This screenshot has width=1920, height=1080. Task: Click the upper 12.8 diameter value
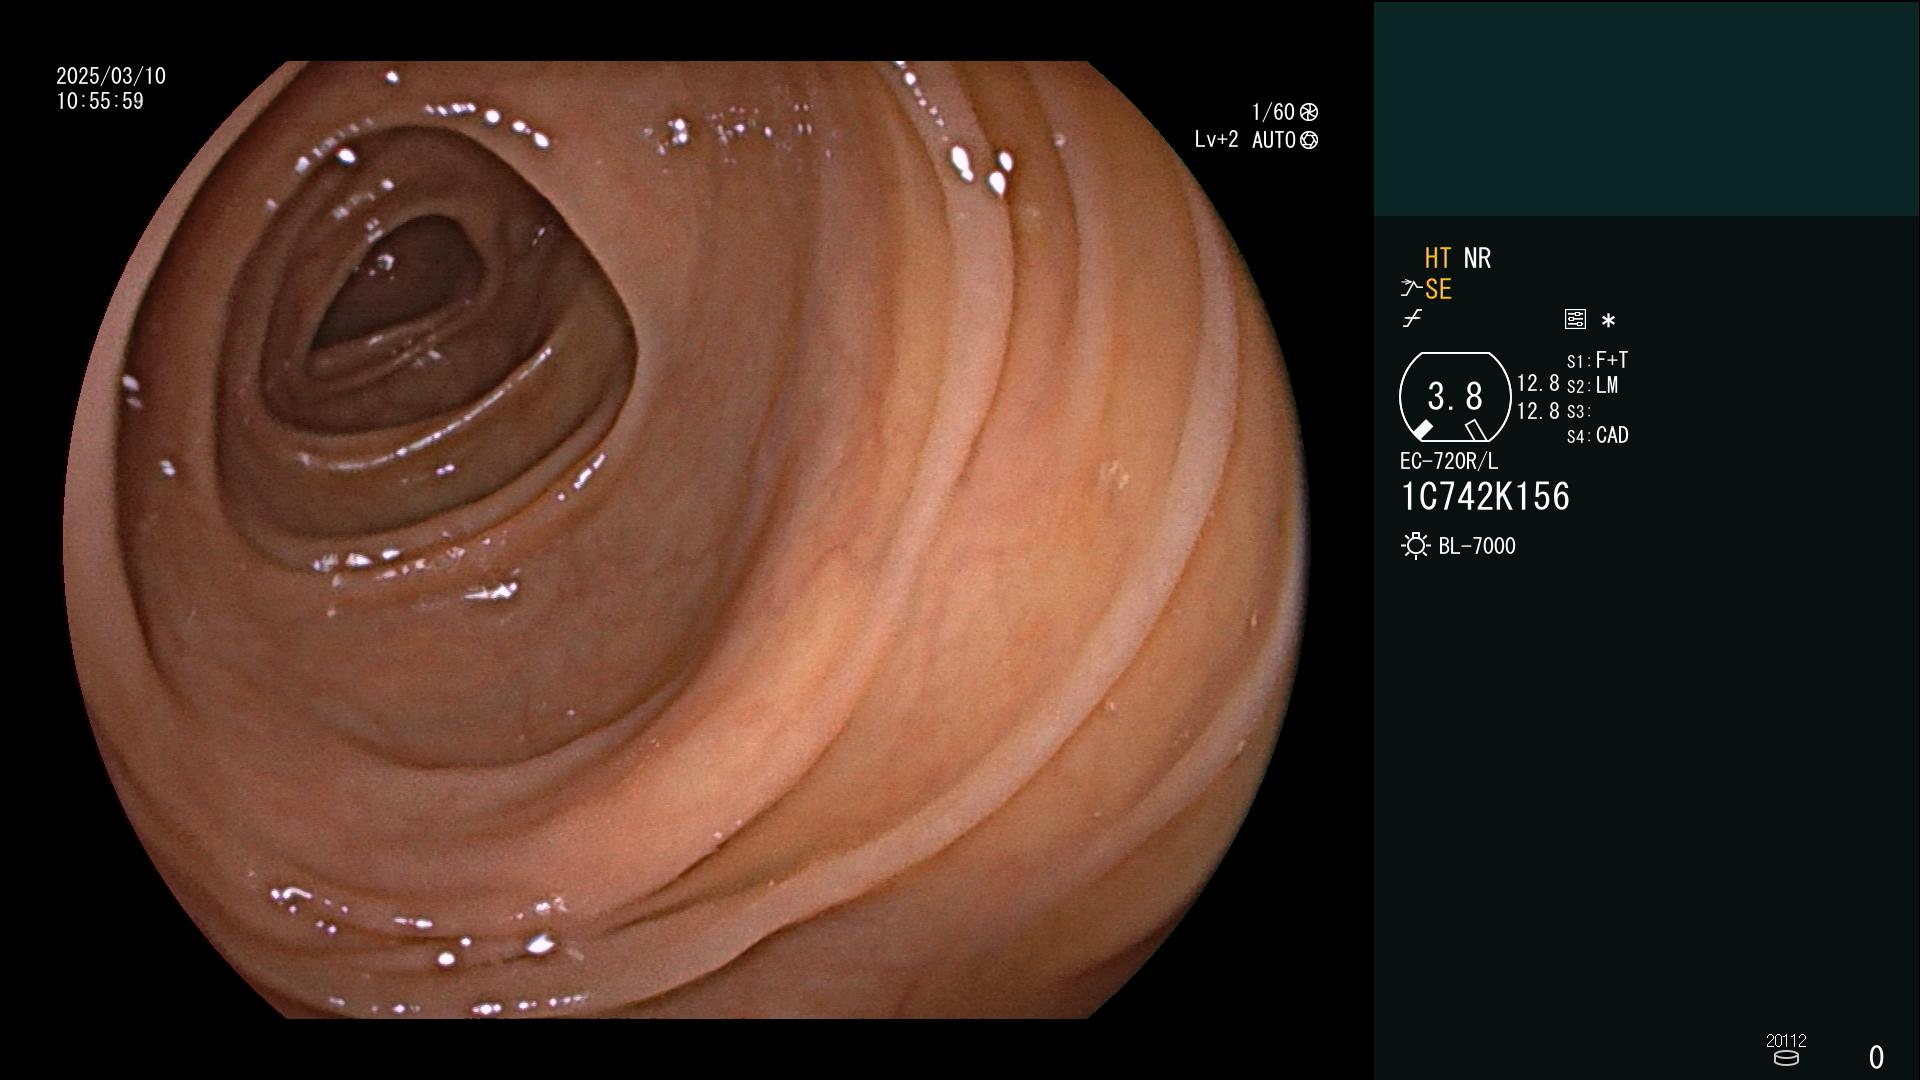pos(1538,384)
